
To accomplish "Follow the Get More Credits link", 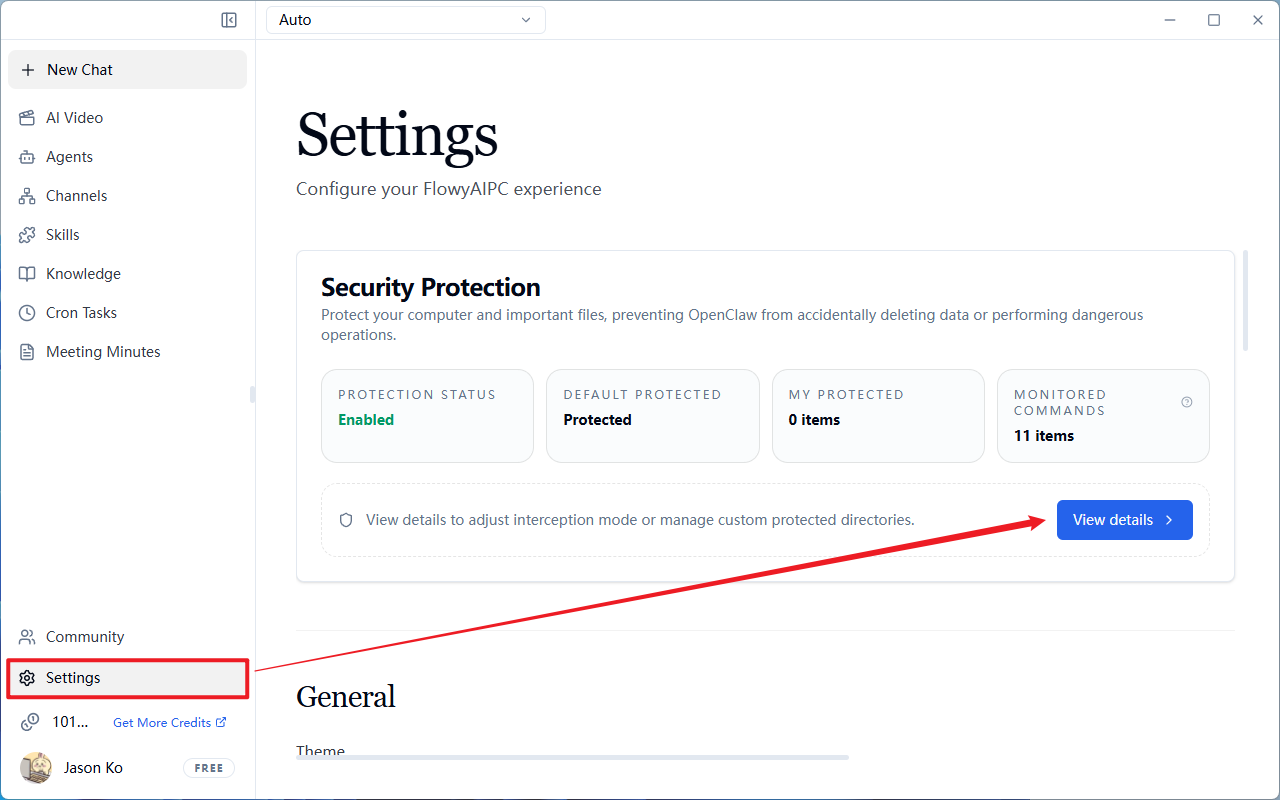I will click(170, 722).
